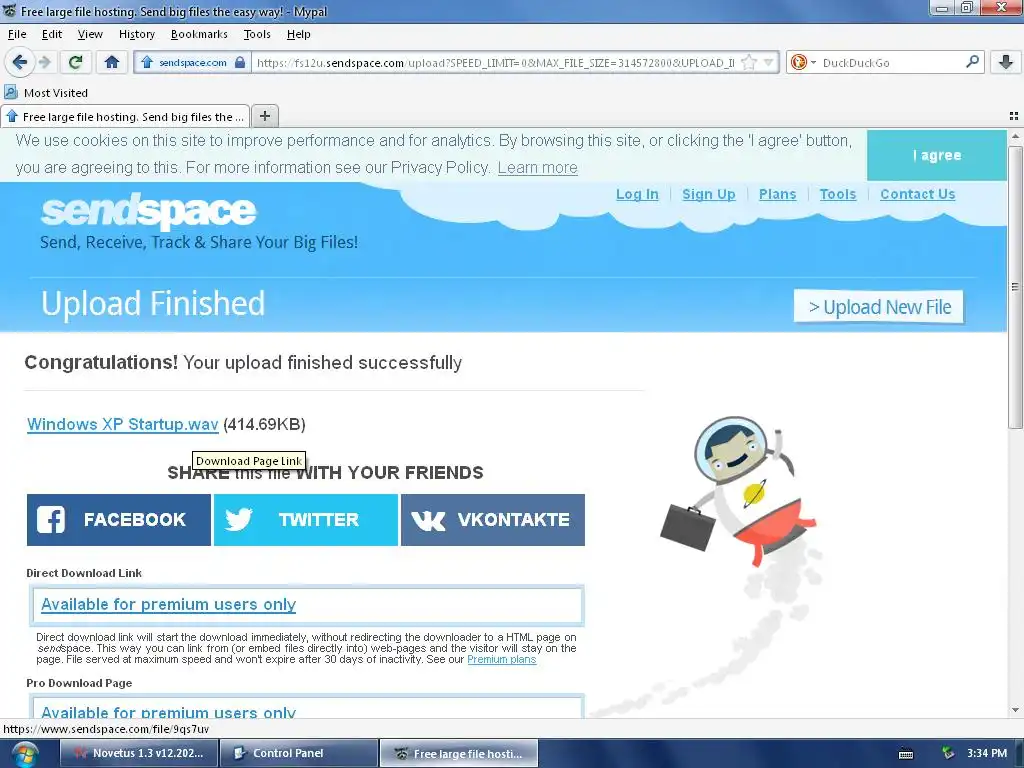Share the file on Twitter

(x=306, y=520)
